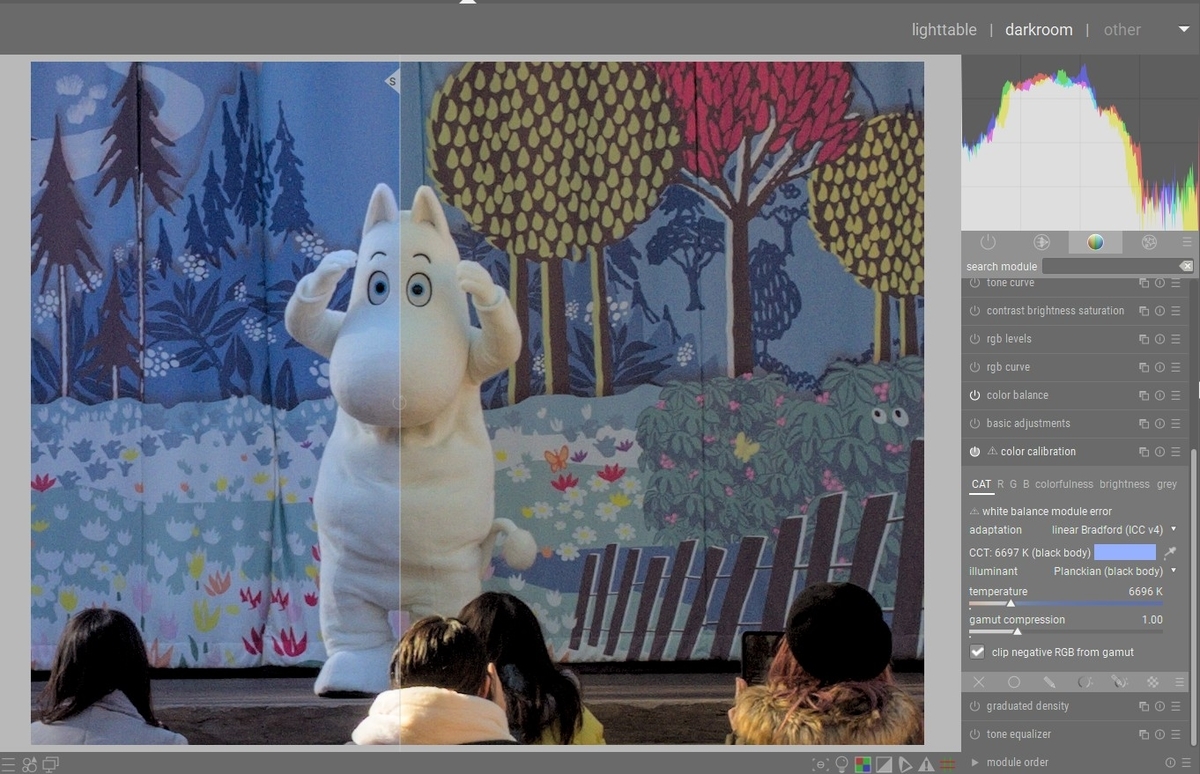Viewport: 1200px width, 774px height.
Task: Enable the rgb curve module
Action: 975,367
